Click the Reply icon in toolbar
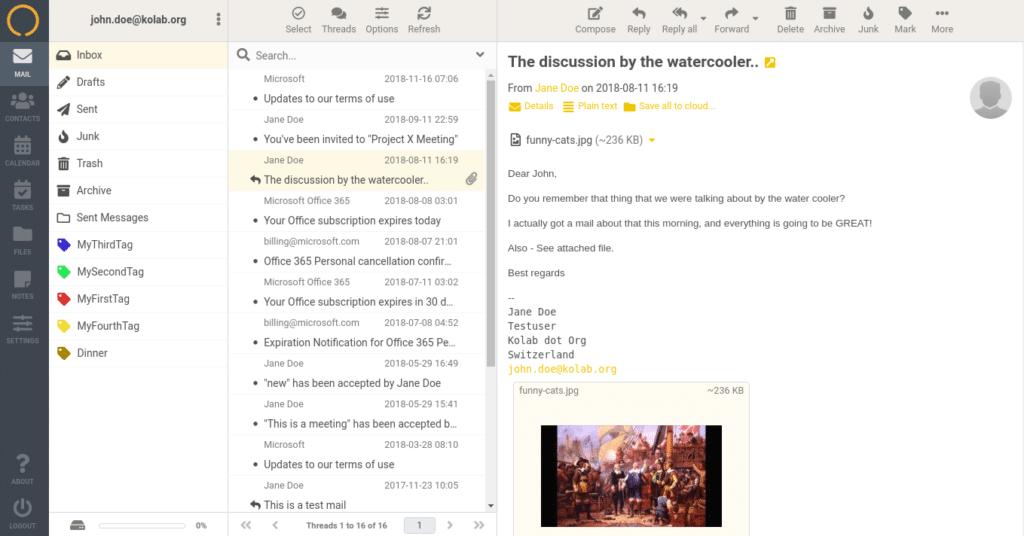This screenshot has height=536, width=1024. [638, 19]
